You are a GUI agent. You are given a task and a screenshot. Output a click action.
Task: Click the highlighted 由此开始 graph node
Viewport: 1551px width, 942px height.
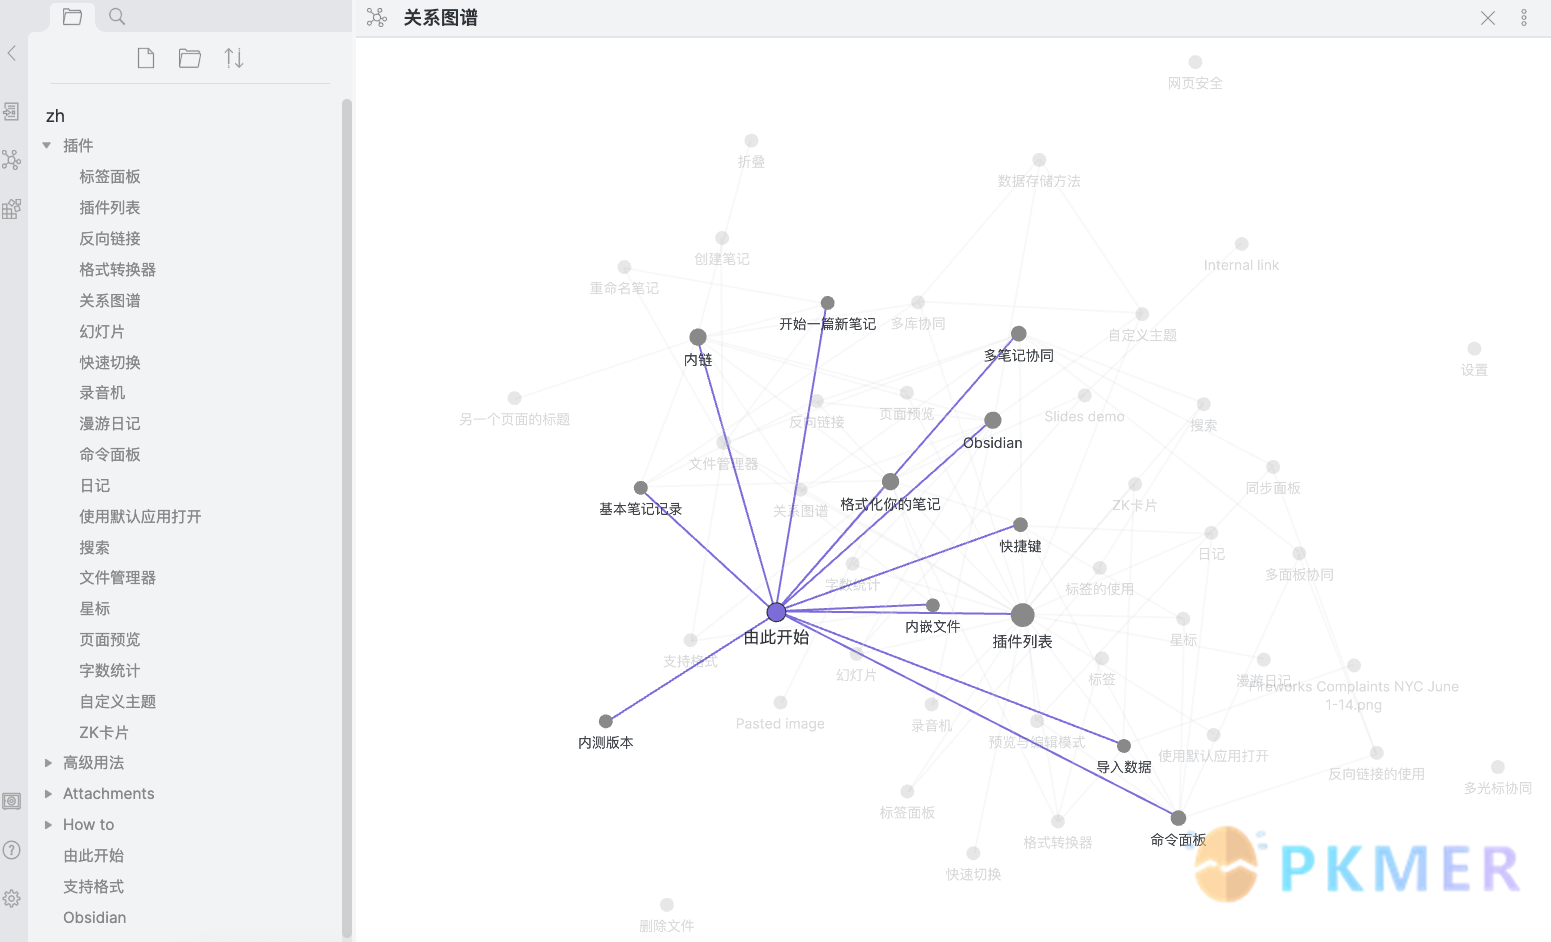pyautogui.click(x=776, y=612)
